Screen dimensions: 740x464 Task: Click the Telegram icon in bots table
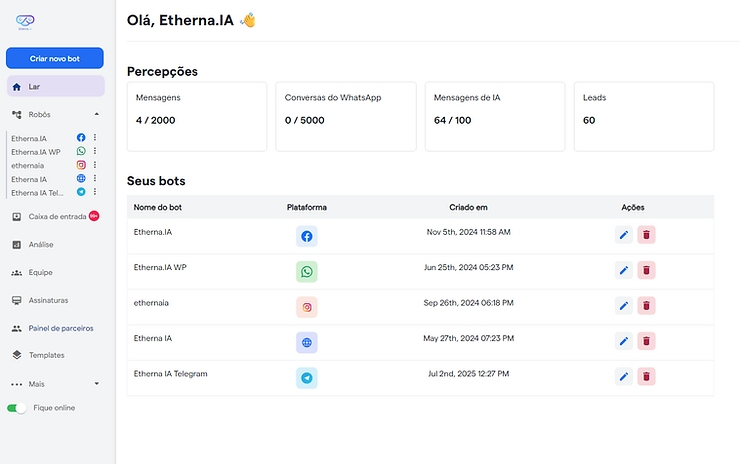(307, 378)
